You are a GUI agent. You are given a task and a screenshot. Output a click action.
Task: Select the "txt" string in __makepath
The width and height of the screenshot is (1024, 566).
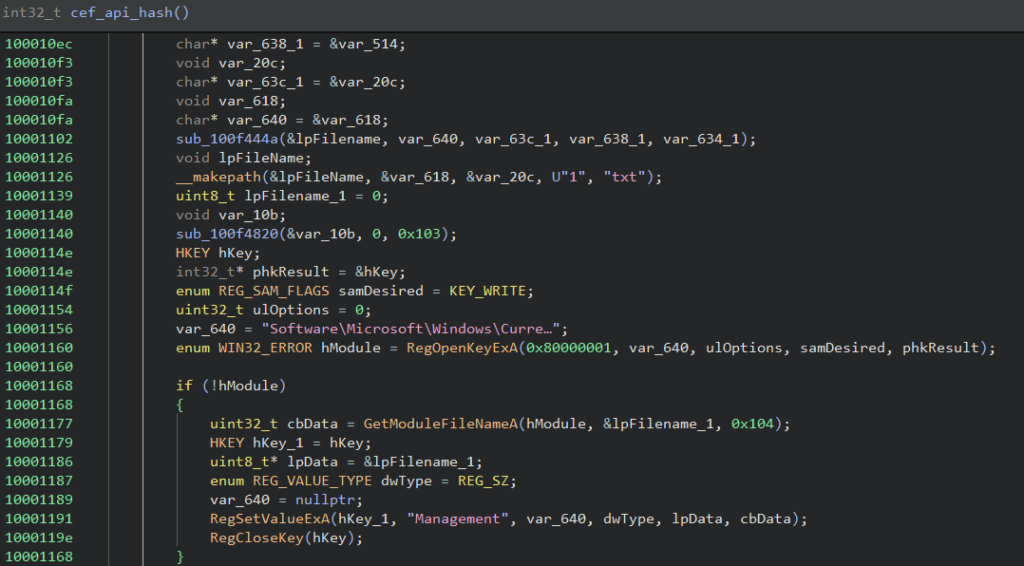(x=624, y=177)
